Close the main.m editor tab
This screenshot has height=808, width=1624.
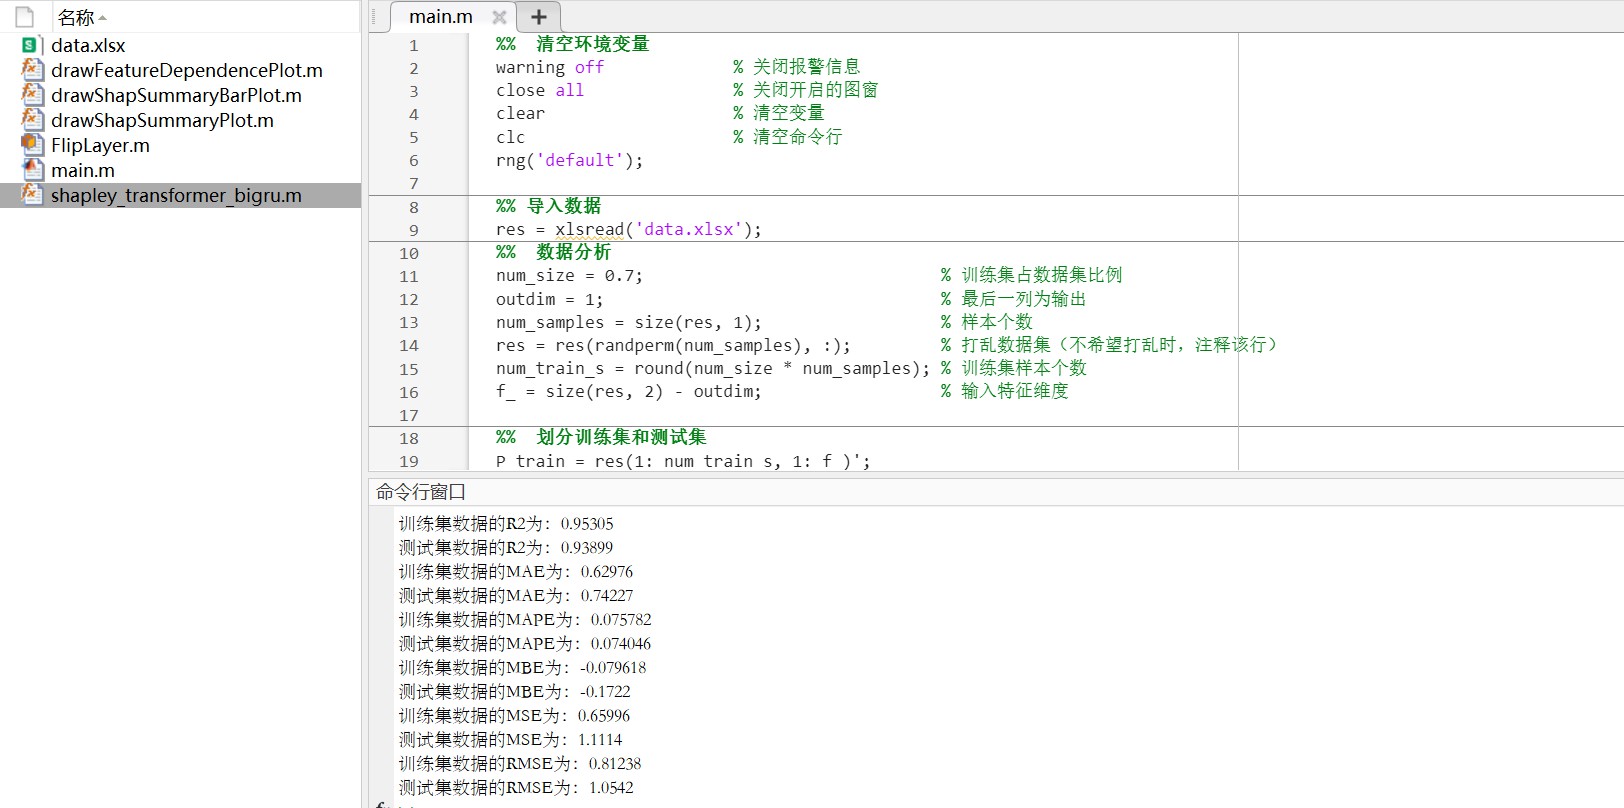click(x=499, y=17)
